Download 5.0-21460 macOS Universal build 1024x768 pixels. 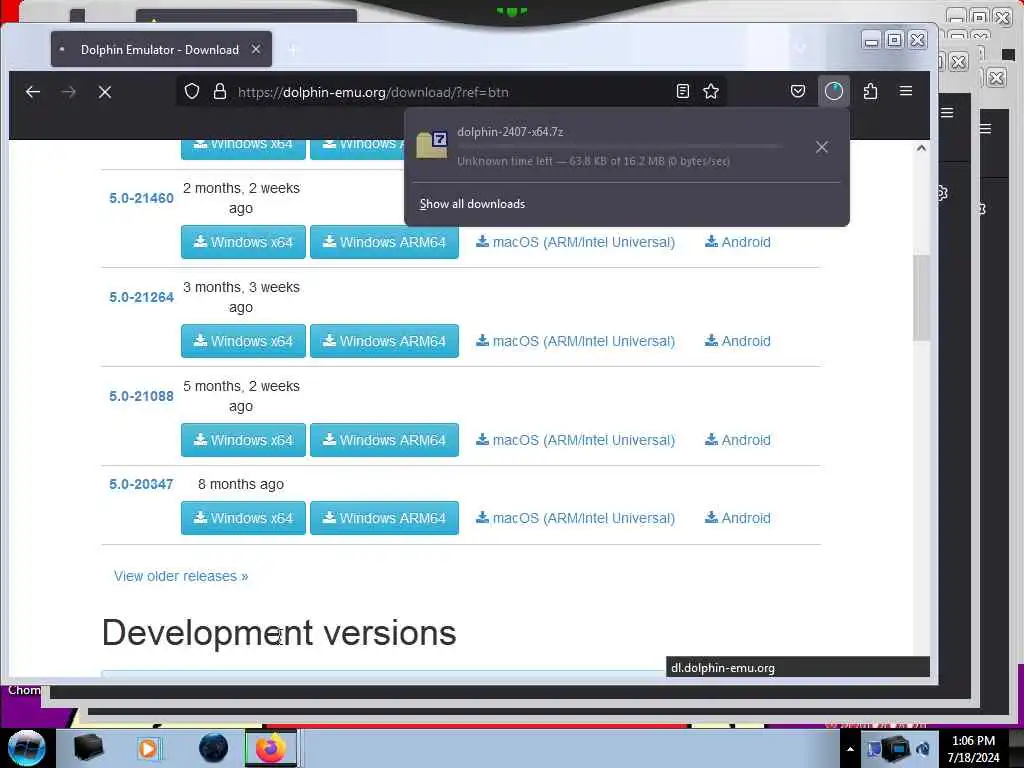coord(575,242)
